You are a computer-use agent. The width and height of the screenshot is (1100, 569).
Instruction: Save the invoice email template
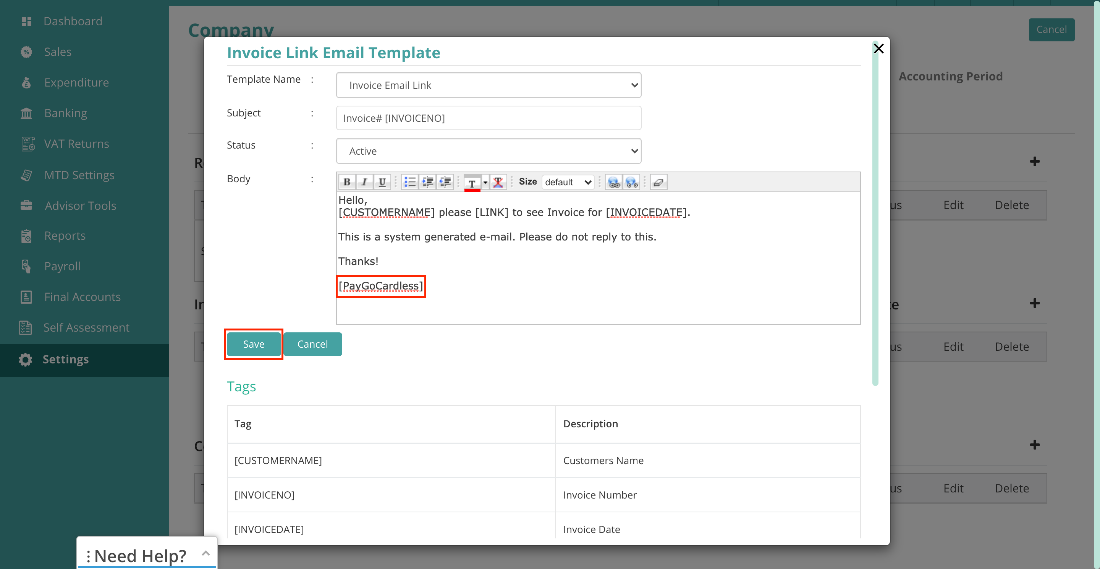point(254,344)
